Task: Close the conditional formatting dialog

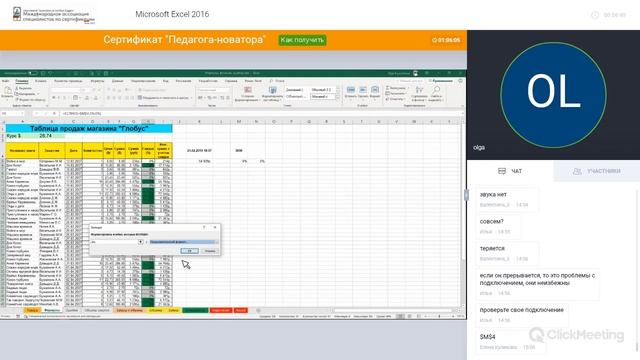Action: 215,227
